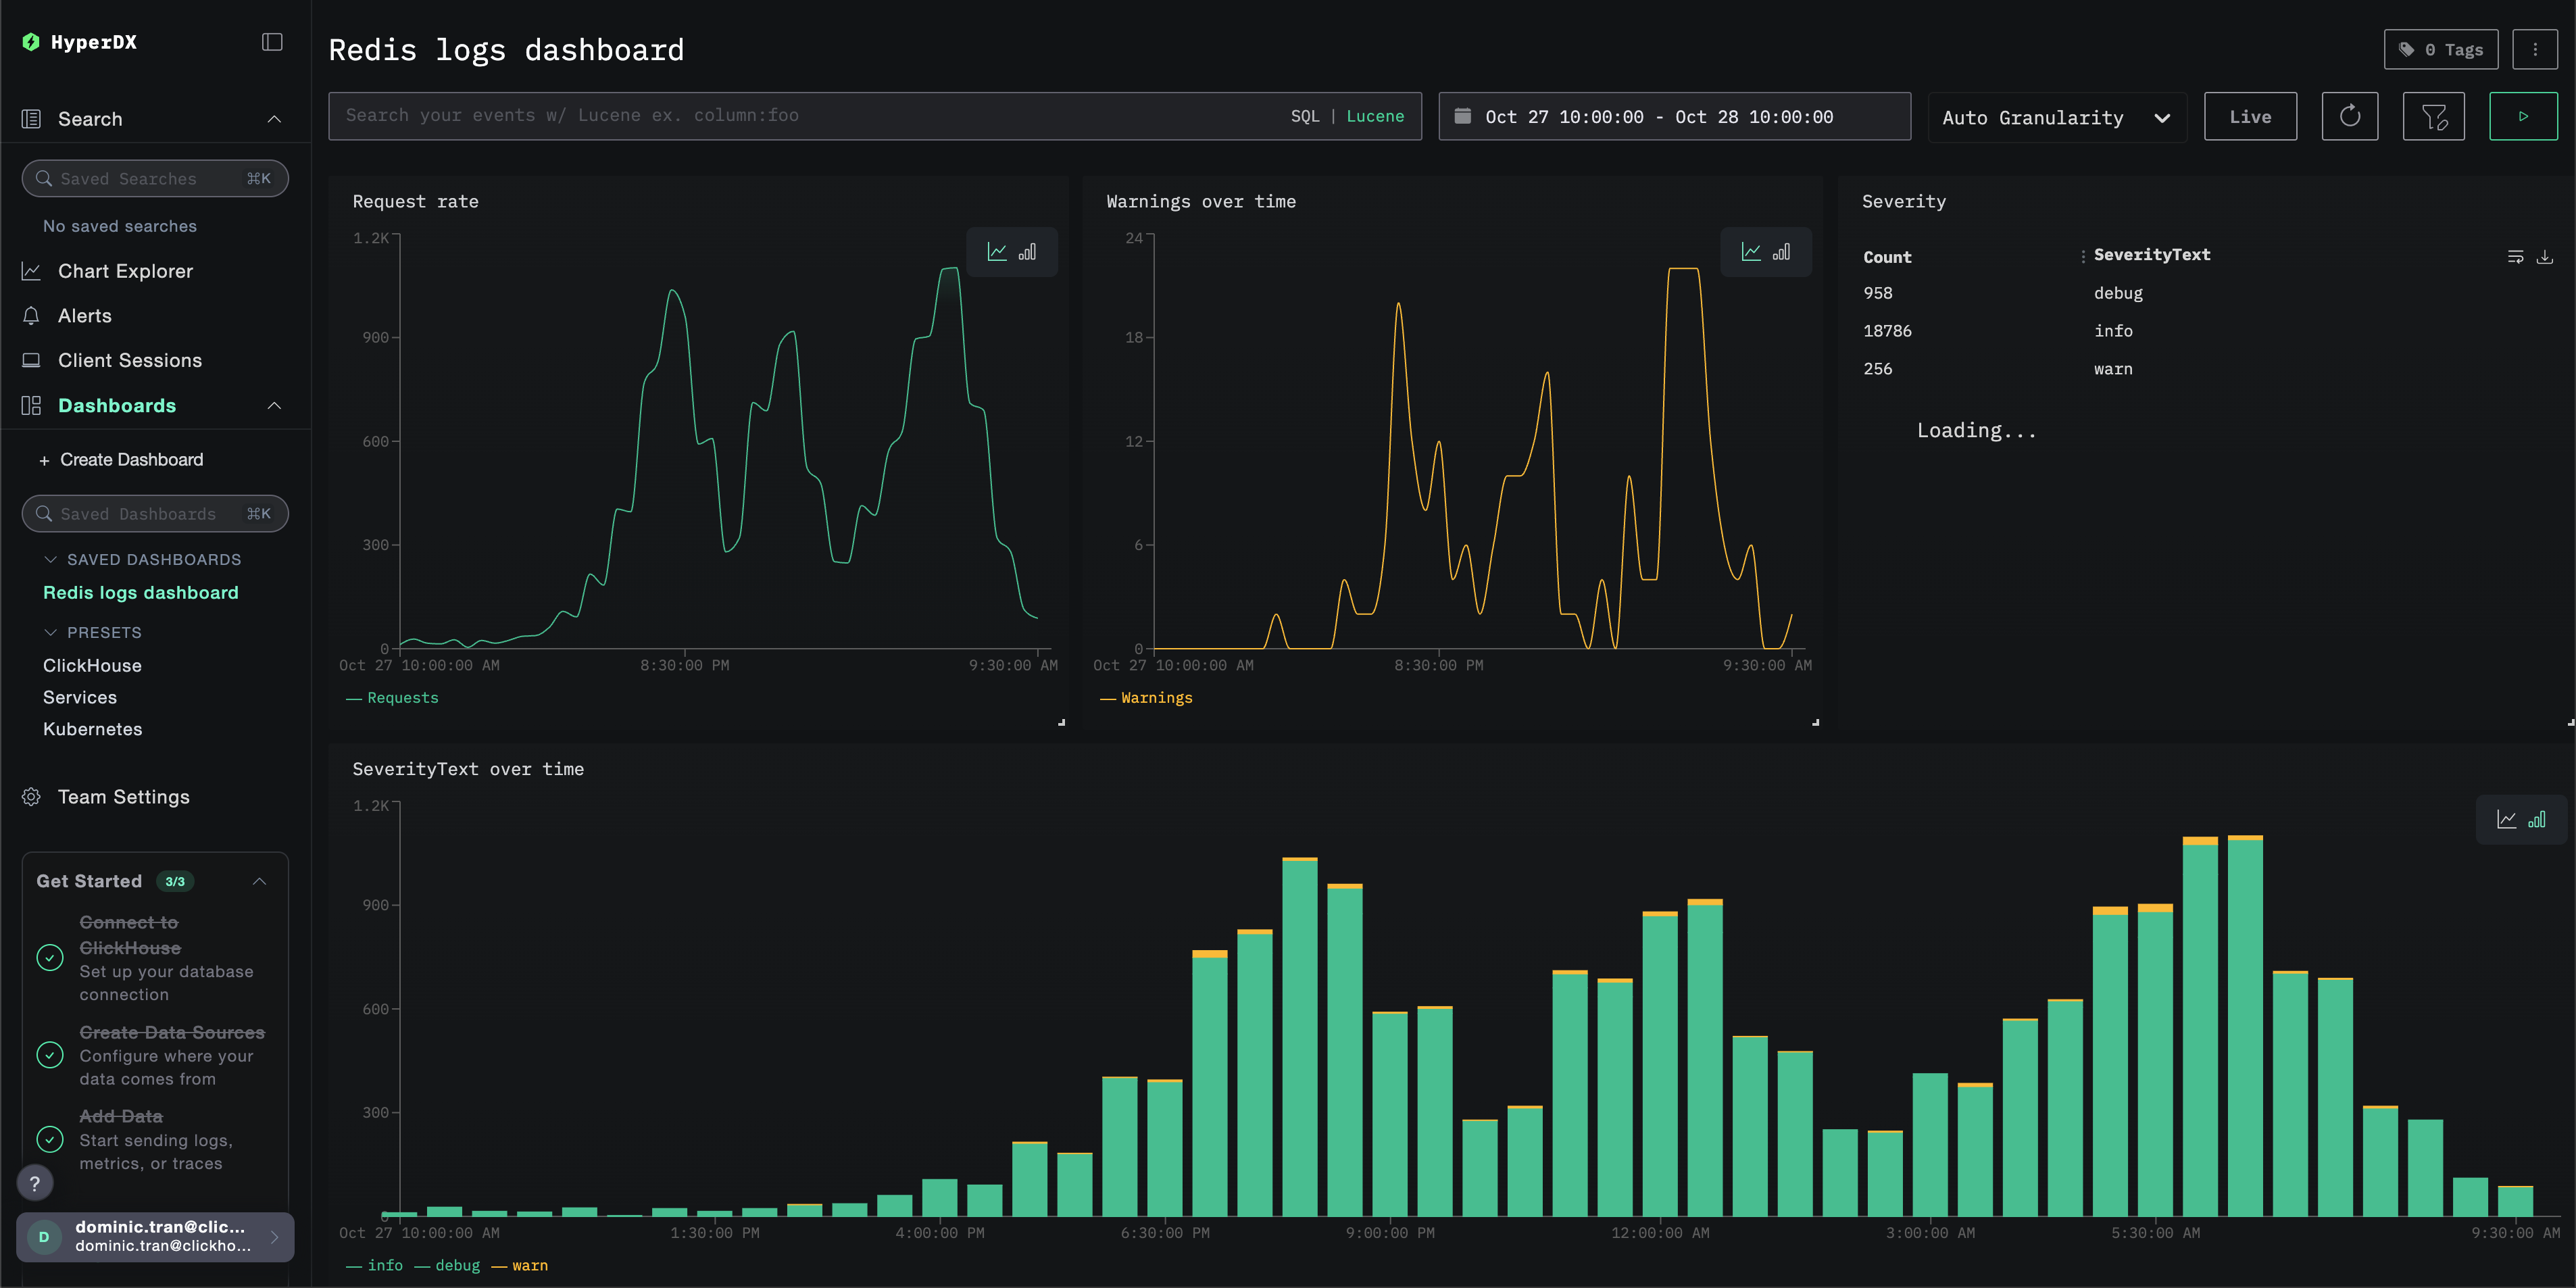This screenshot has height=1288, width=2576.
Task: Download the Severity panel data
Action: coord(2546,256)
